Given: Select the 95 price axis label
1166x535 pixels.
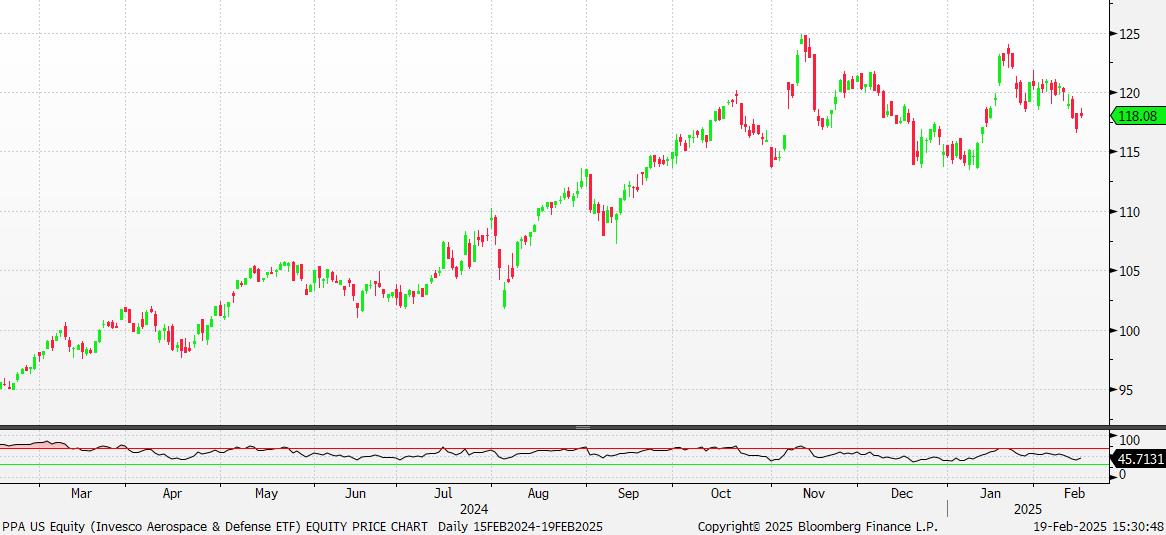Looking at the screenshot, I should [1126, 390].
